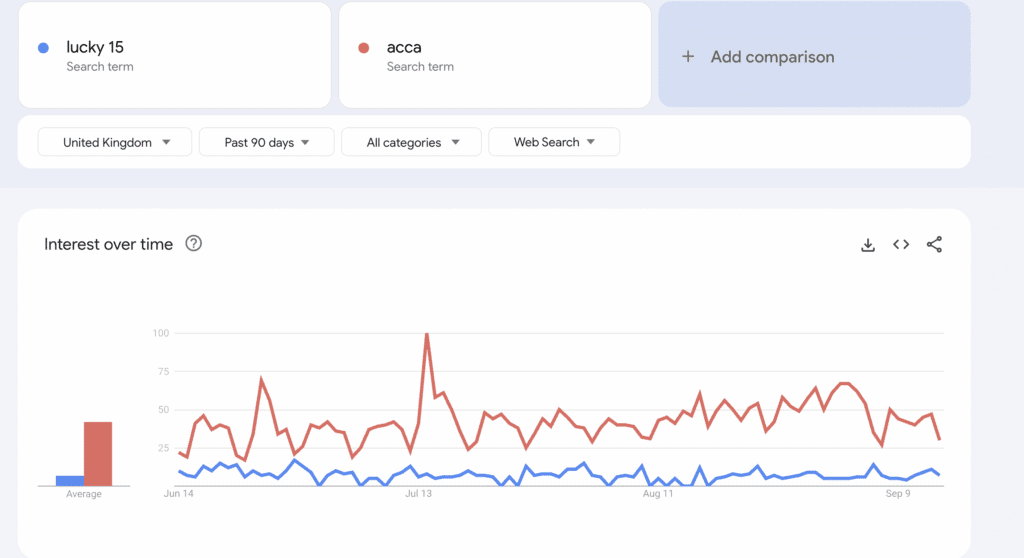Click the plus icon in Add comparison

[688, 57]
